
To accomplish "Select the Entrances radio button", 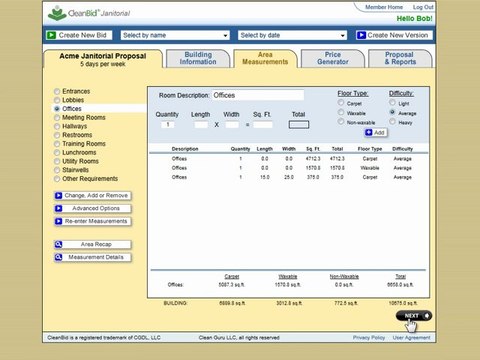I will click(x=57, y=91).
